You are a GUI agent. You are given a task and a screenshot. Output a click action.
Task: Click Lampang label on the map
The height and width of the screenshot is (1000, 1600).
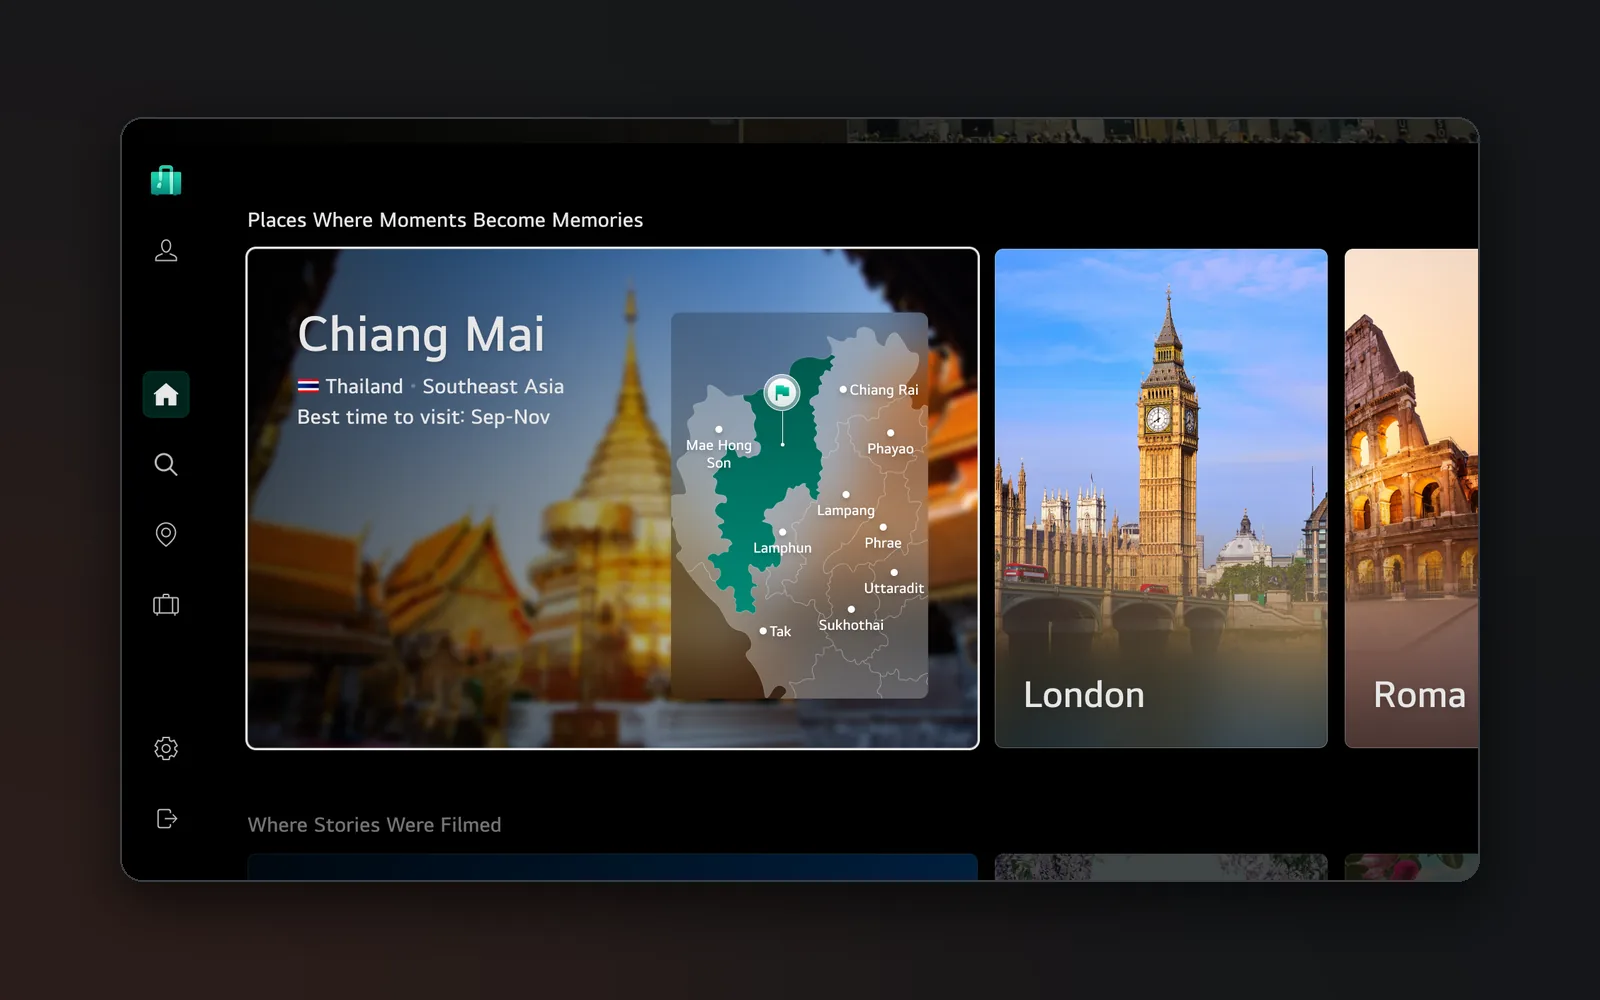(x=846, y=510)
